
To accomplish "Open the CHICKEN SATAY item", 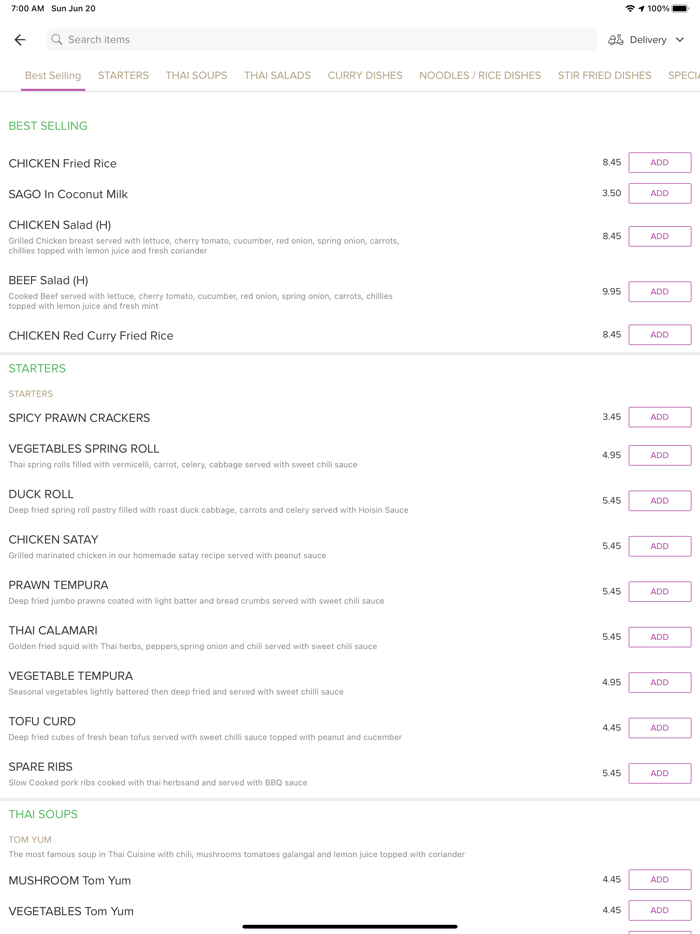I will (54, 540).
